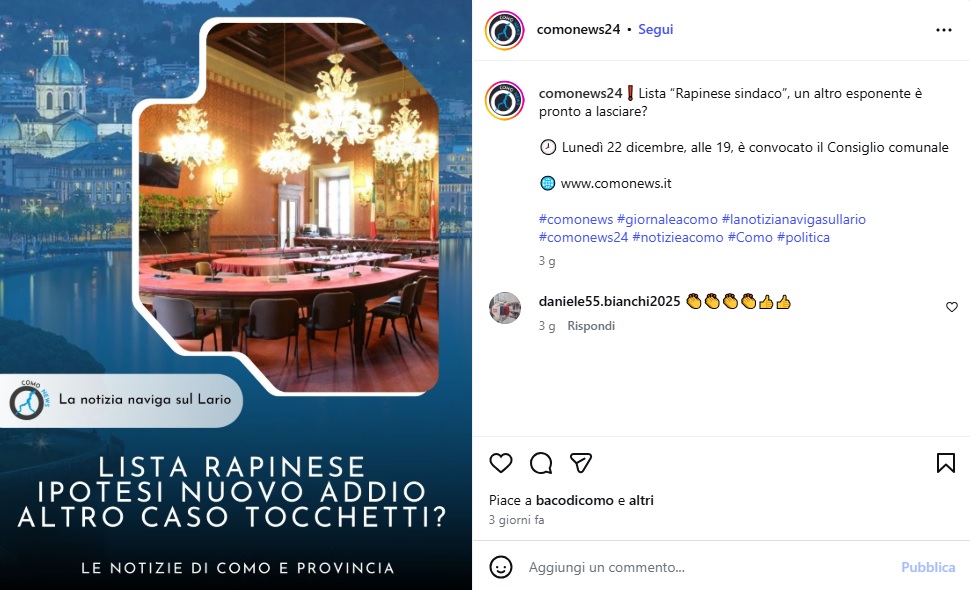Open comonews24 profile picture beside caption
The image size is (970, 590).
(504, 100)
